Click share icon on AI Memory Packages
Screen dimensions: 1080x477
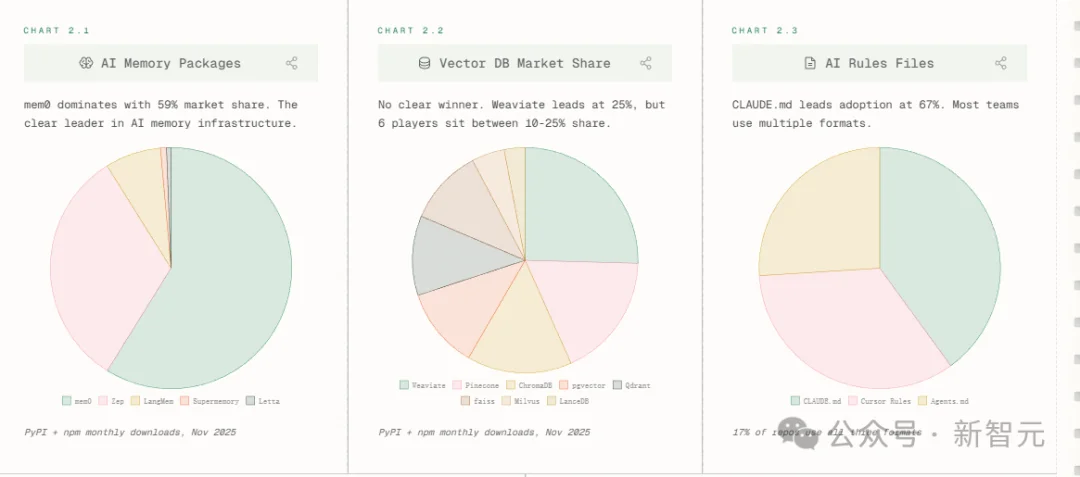(x=292, y=63)
